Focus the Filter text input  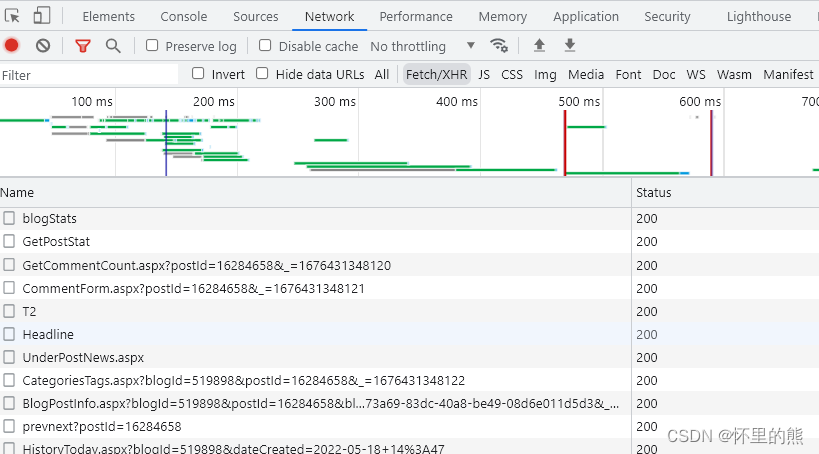tap(89, 75)
